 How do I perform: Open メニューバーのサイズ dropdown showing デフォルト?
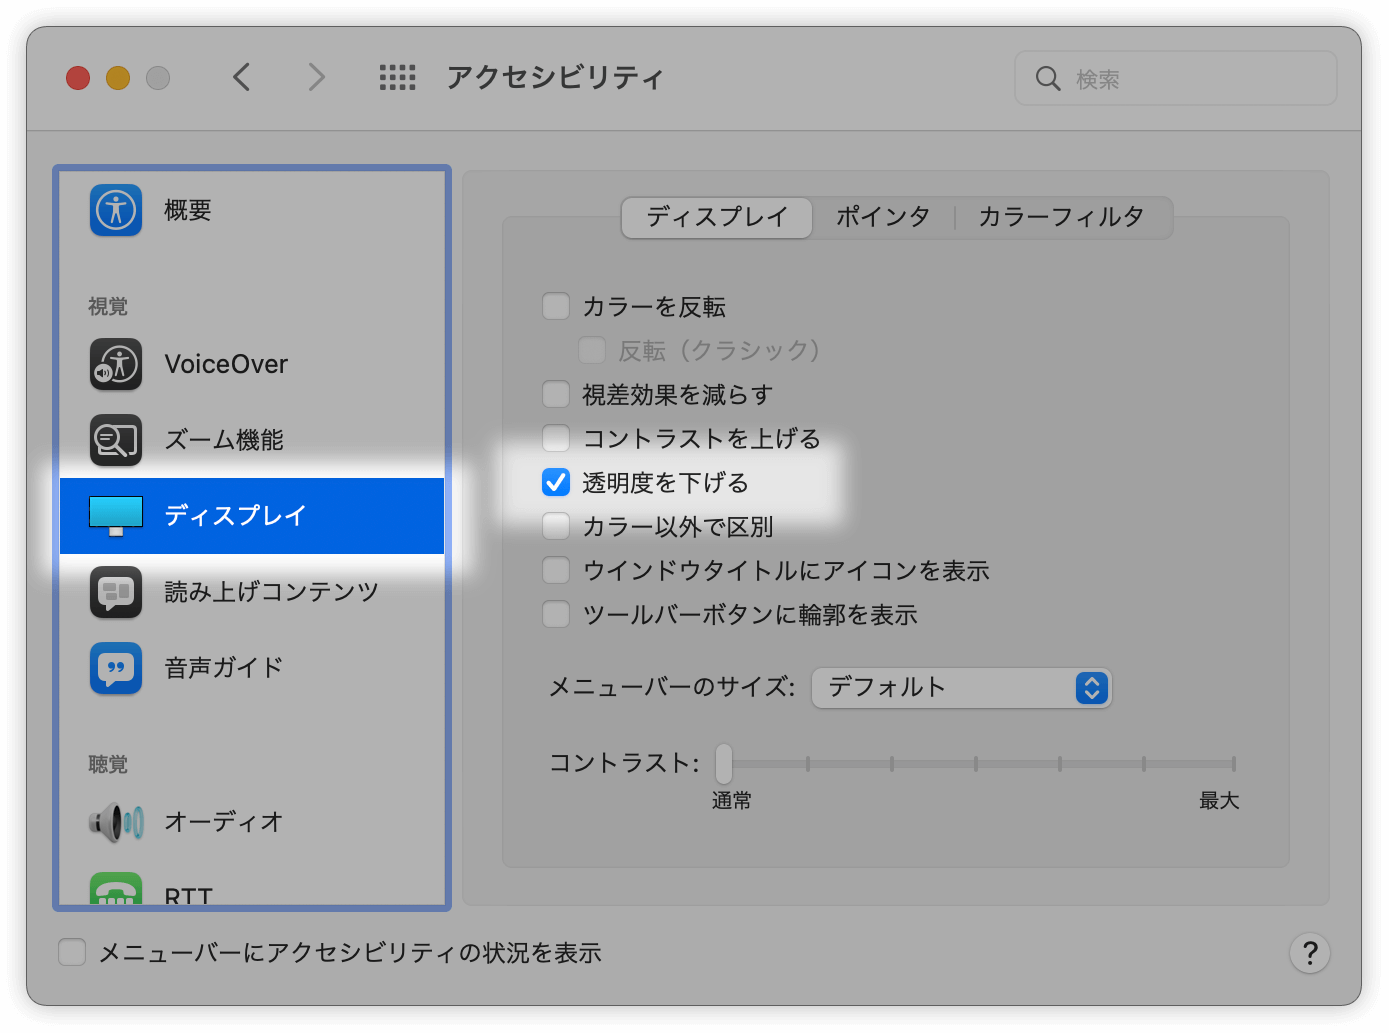coord(961,688)
